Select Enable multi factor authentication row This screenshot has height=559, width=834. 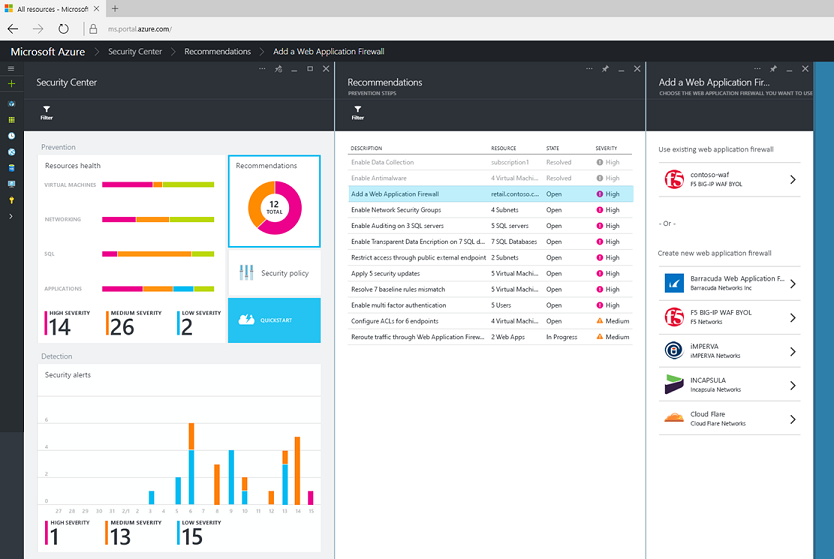[490, 305]
